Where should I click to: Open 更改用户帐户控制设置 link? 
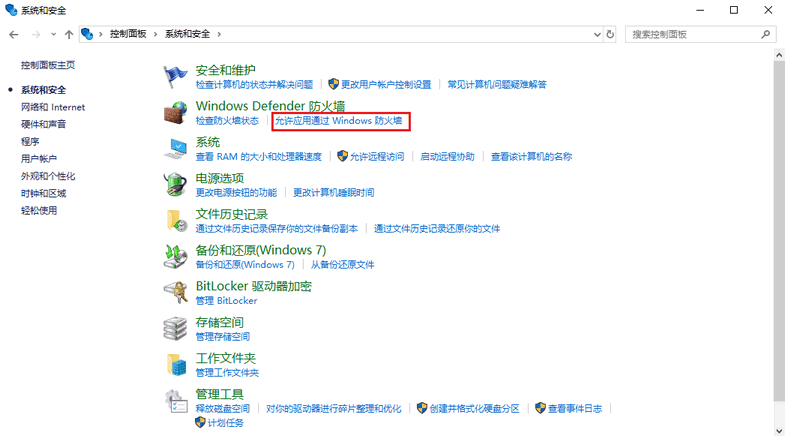coord(386,85)
